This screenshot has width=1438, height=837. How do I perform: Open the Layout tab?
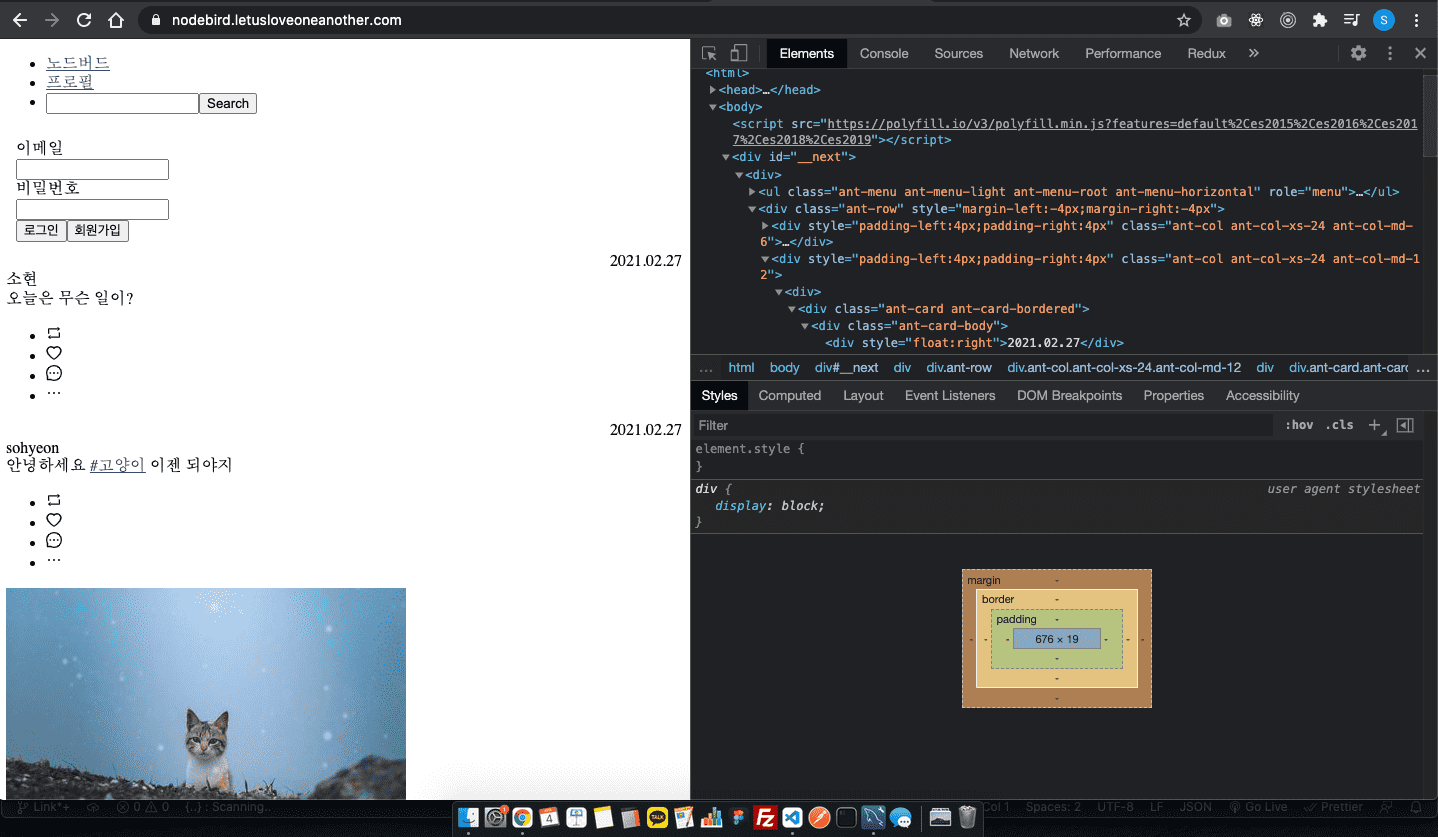click(863, 396)
